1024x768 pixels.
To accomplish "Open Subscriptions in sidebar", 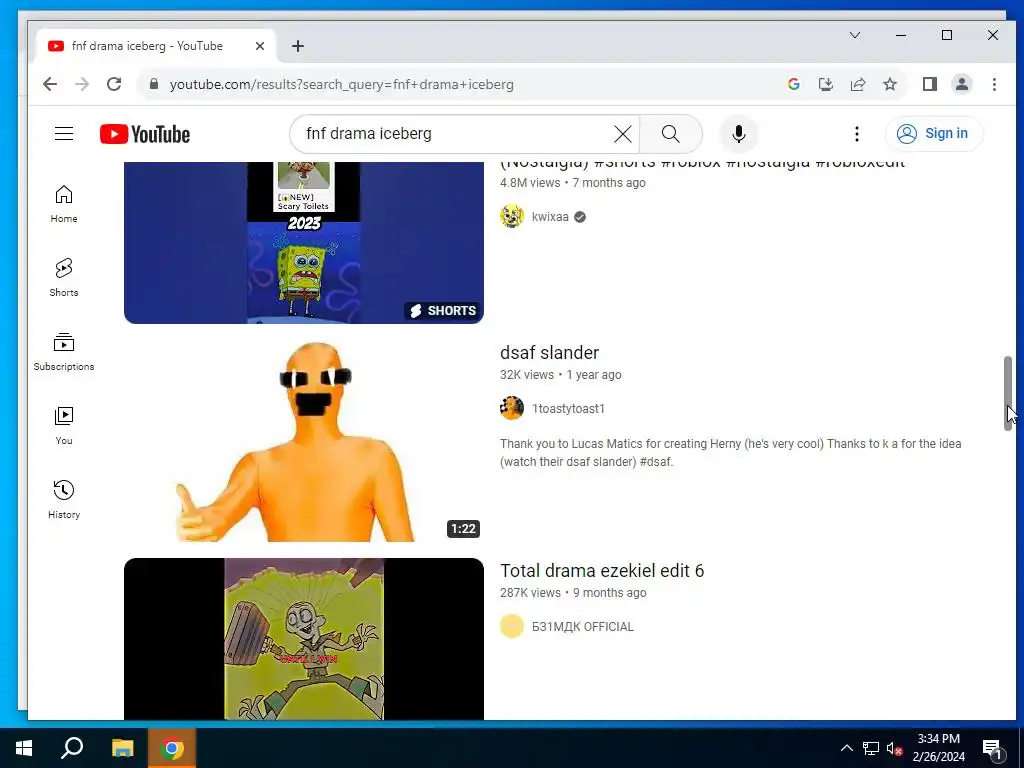I will coord(64,351).
